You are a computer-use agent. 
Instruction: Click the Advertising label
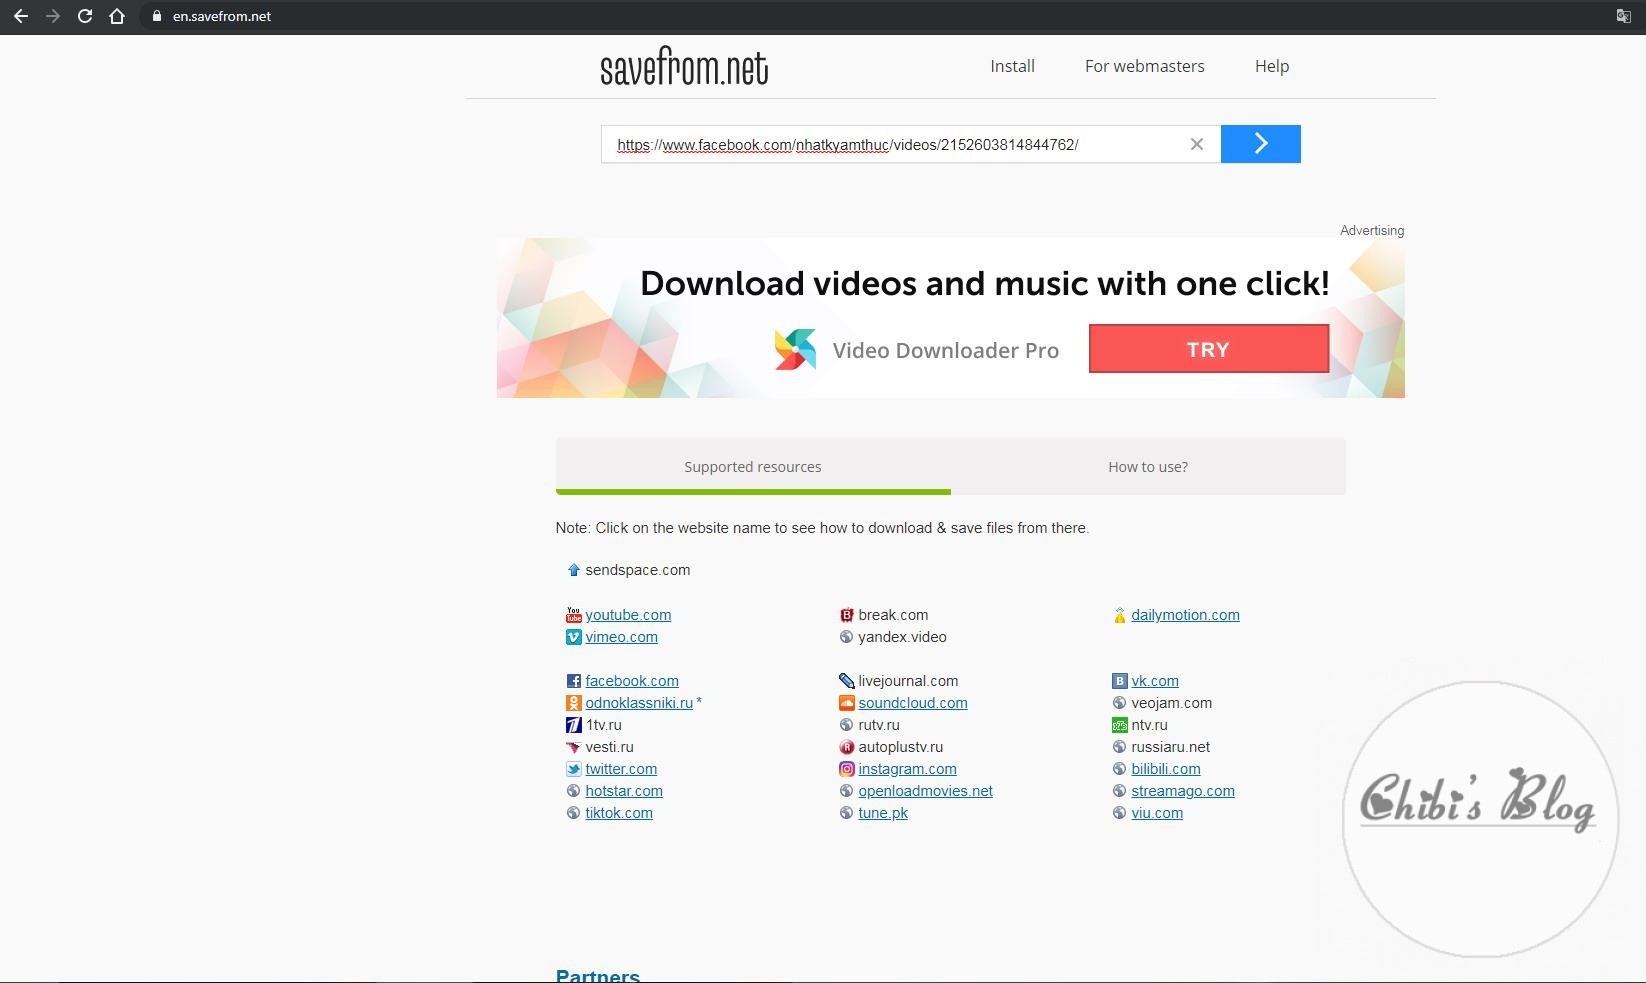click(x=1372, y=230)
